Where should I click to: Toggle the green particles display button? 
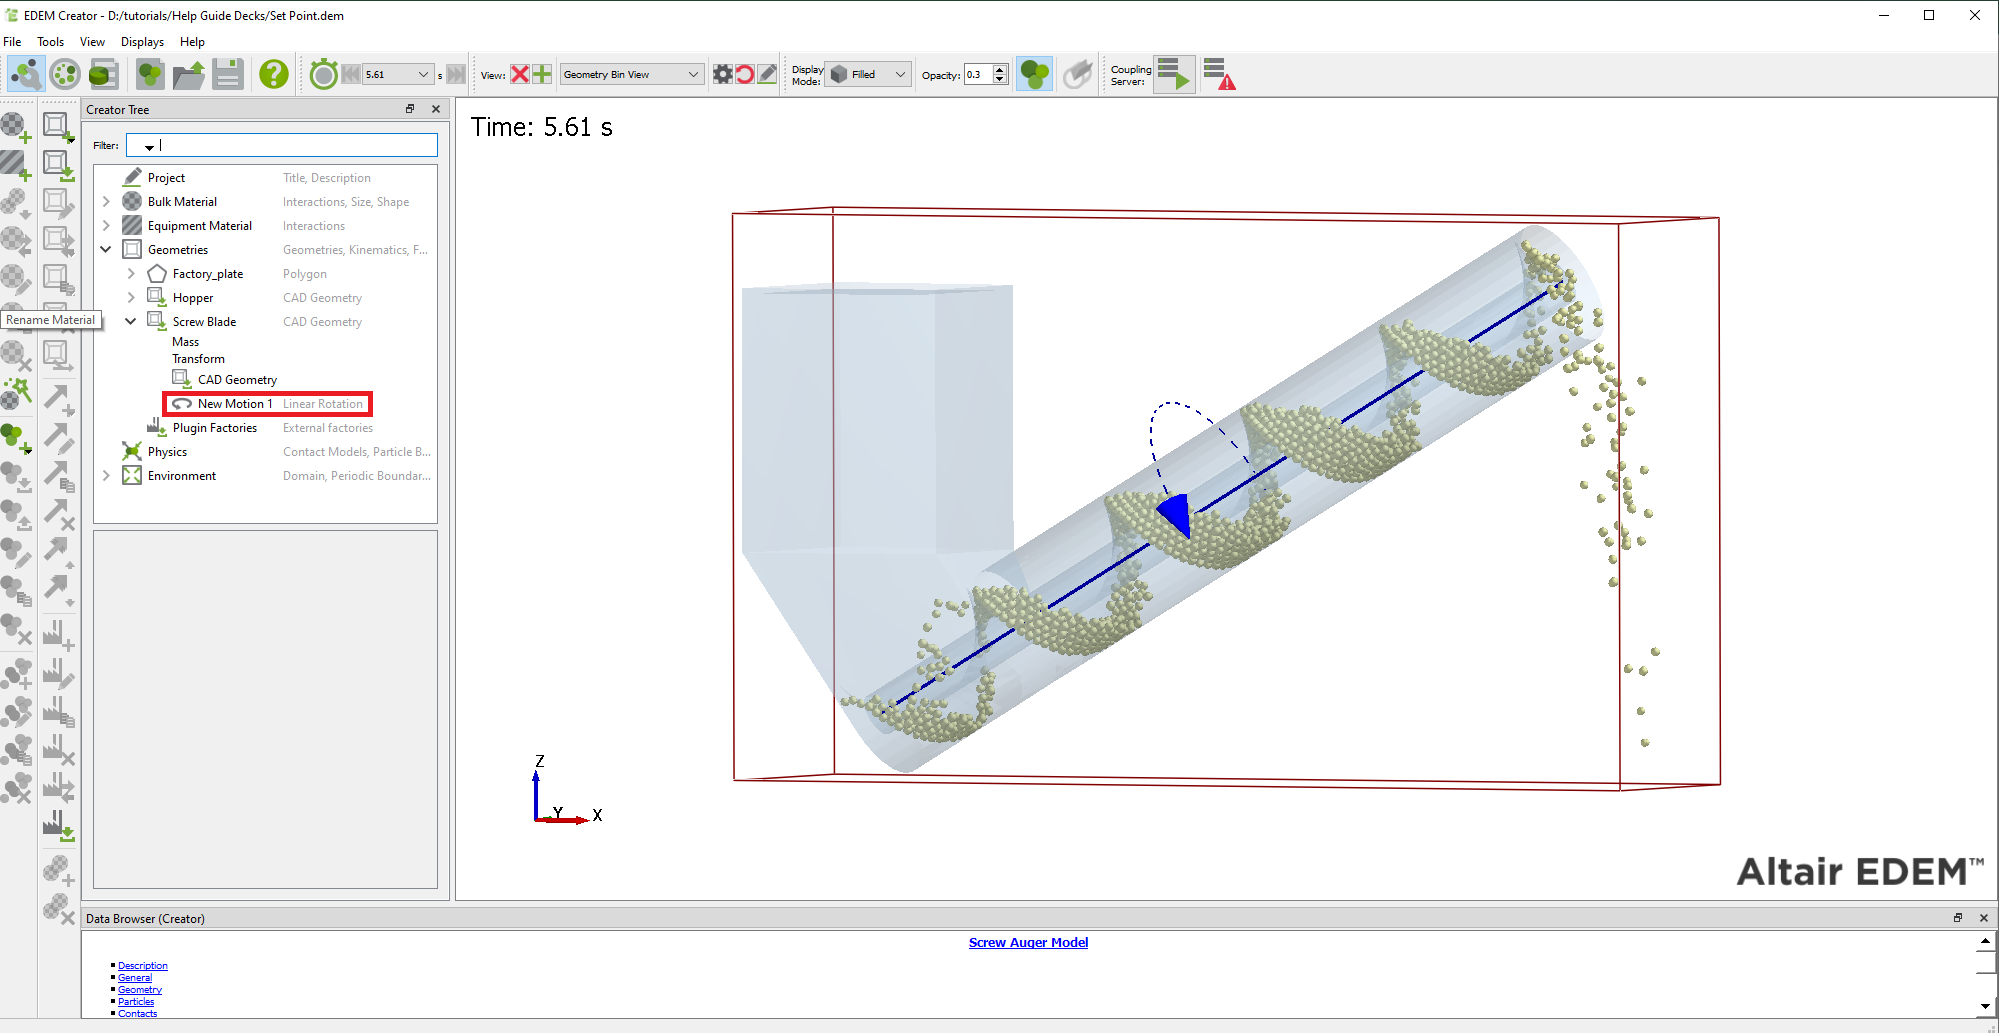(x=1035, y=74)
